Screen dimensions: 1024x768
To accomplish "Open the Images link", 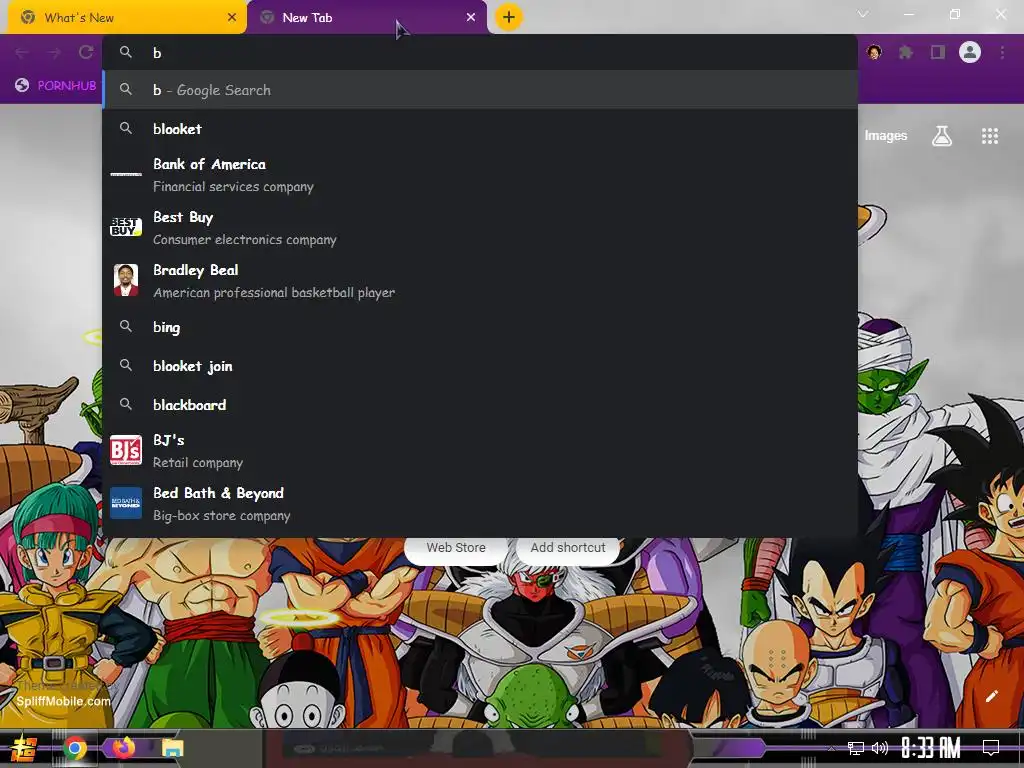I will [x=886, y=135].
